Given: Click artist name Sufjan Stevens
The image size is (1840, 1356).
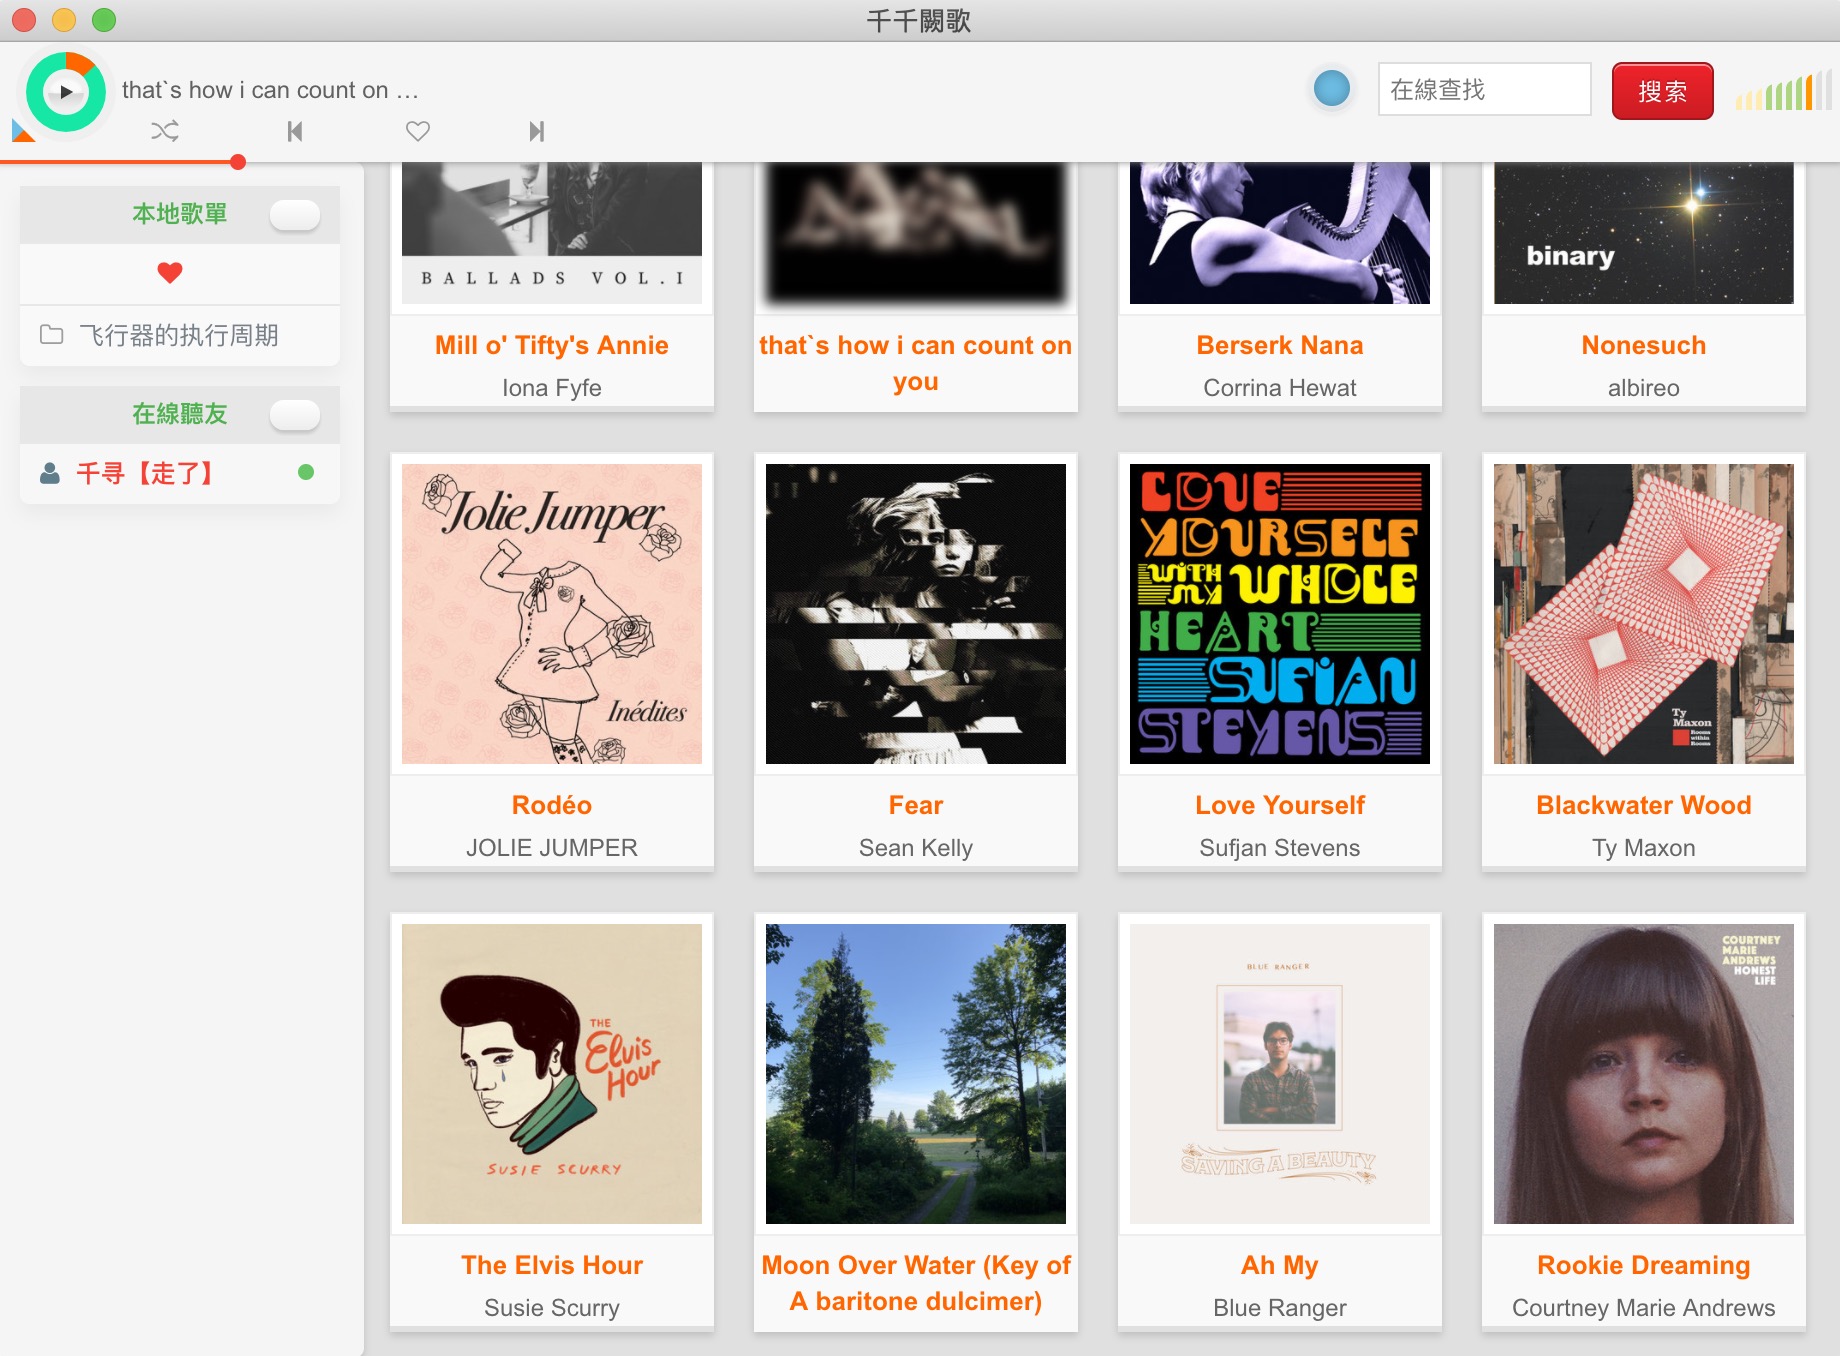Looking at the screenshot, I should (x=1280, y=848).
